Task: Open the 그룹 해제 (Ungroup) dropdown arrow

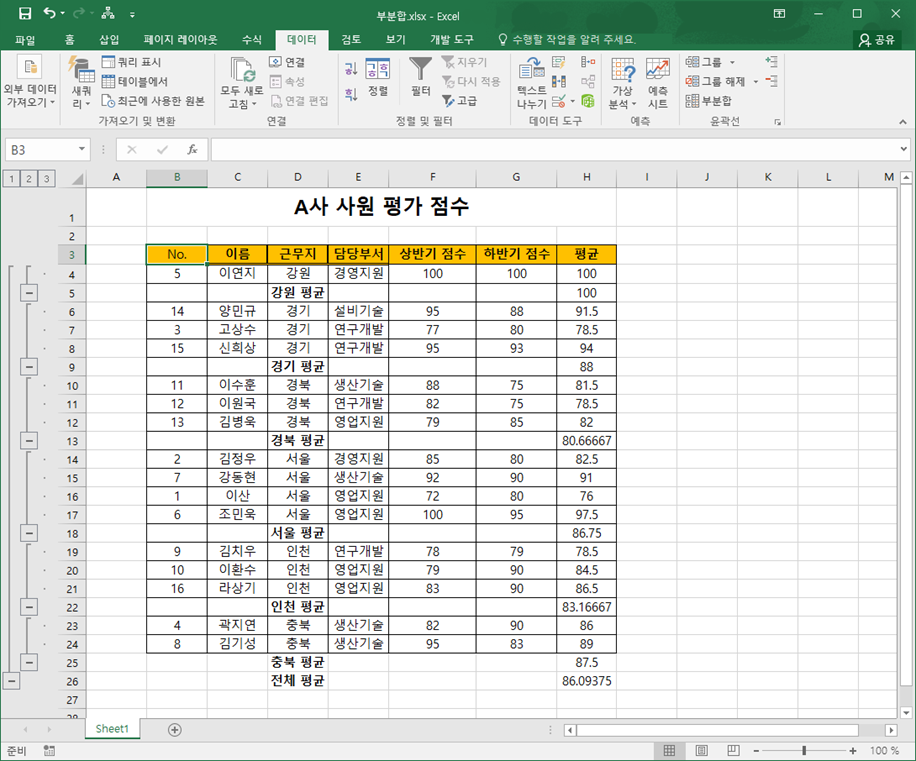Action: click(755, 81)
